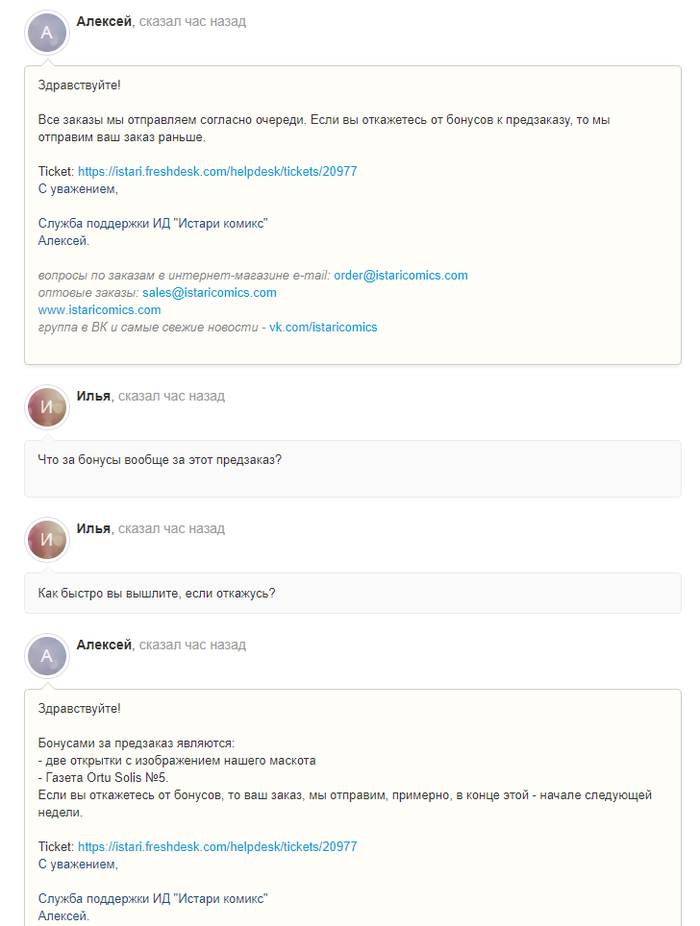Click the name Илья above the bonus question

tap(93, 396)
